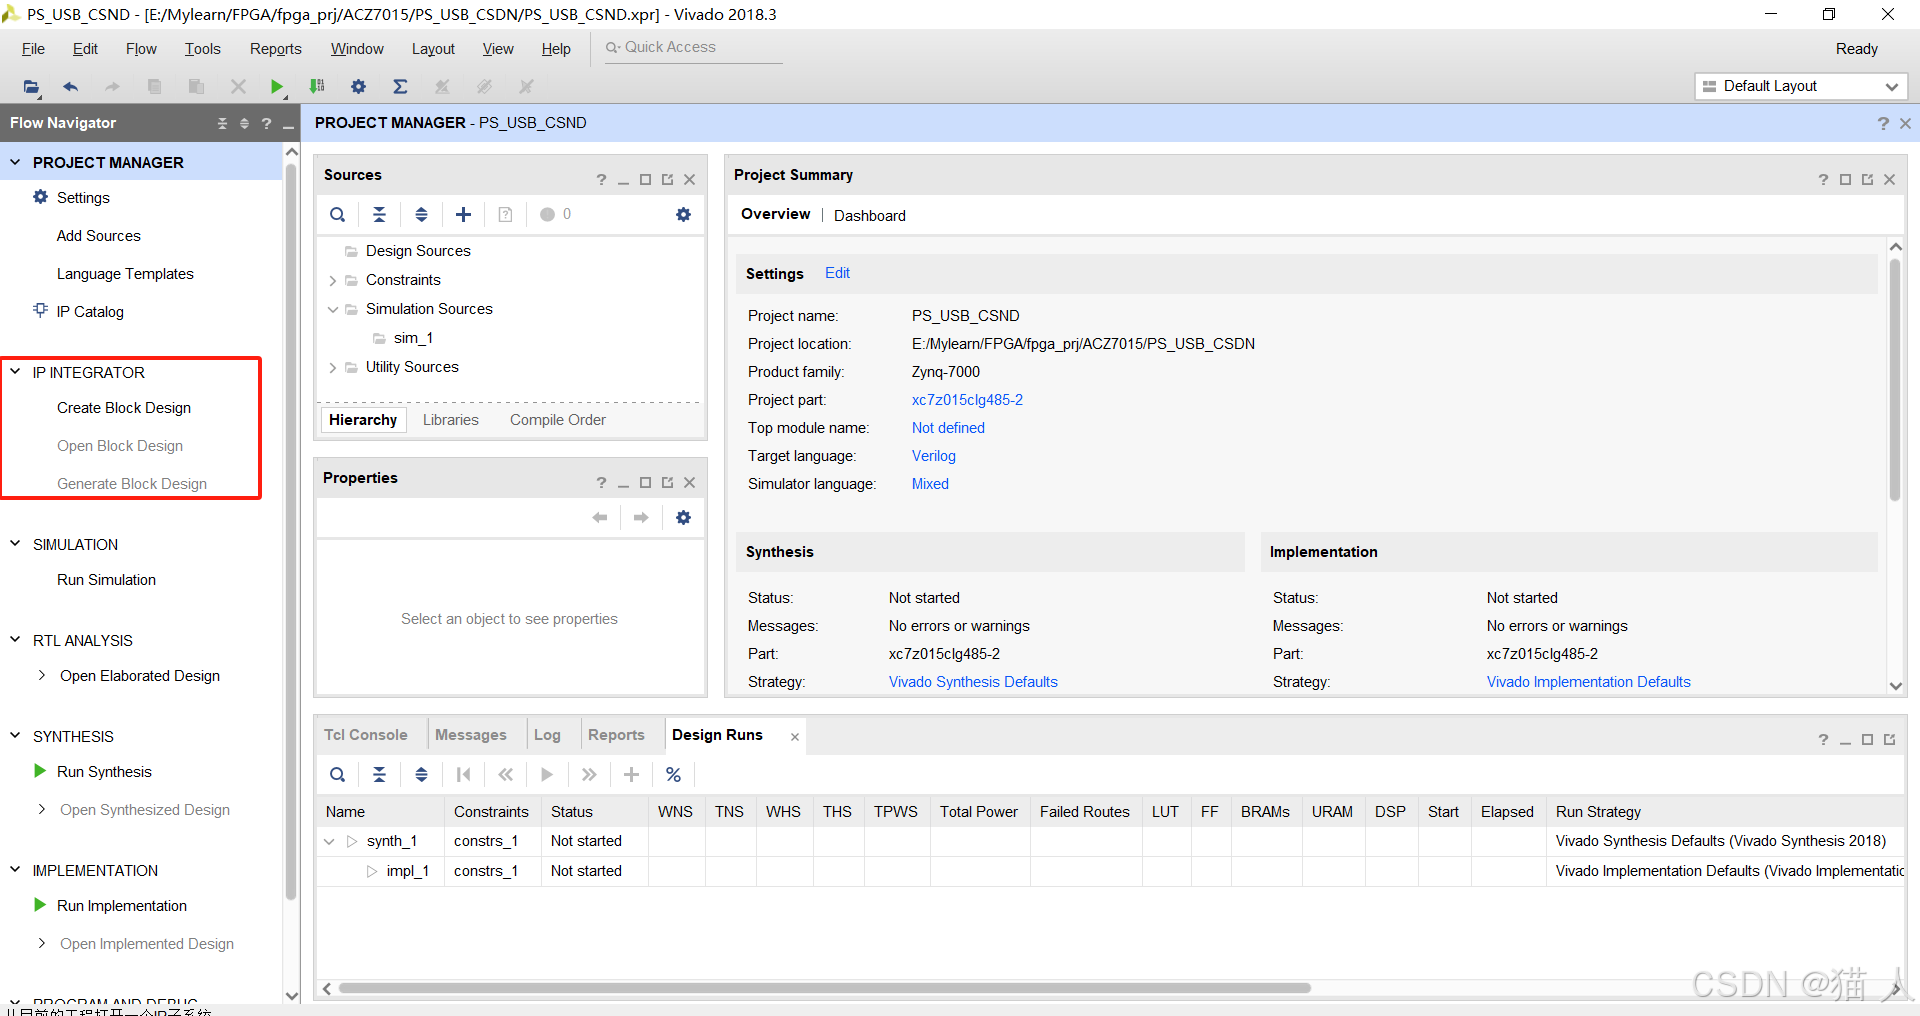1920x1016 pixels.
Task: Collapse all rows in Design Runs
Action: (379, 775)
